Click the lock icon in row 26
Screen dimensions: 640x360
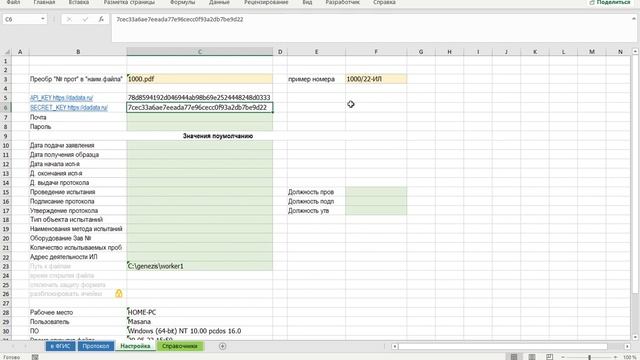tap(119, 293)
